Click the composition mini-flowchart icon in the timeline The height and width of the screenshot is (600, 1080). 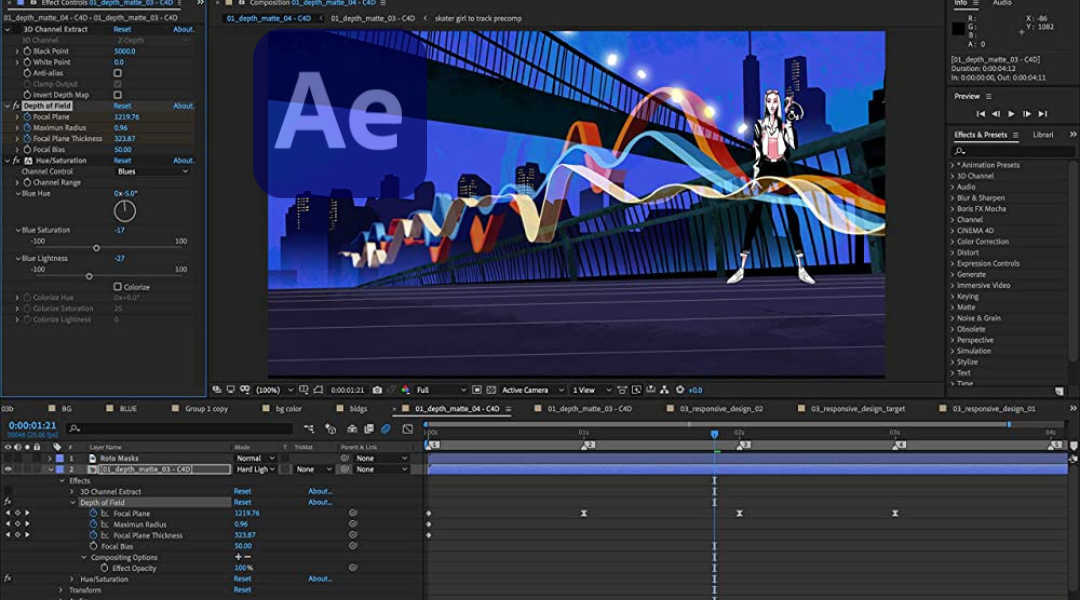pyautogui.click(x=309, y=429)
